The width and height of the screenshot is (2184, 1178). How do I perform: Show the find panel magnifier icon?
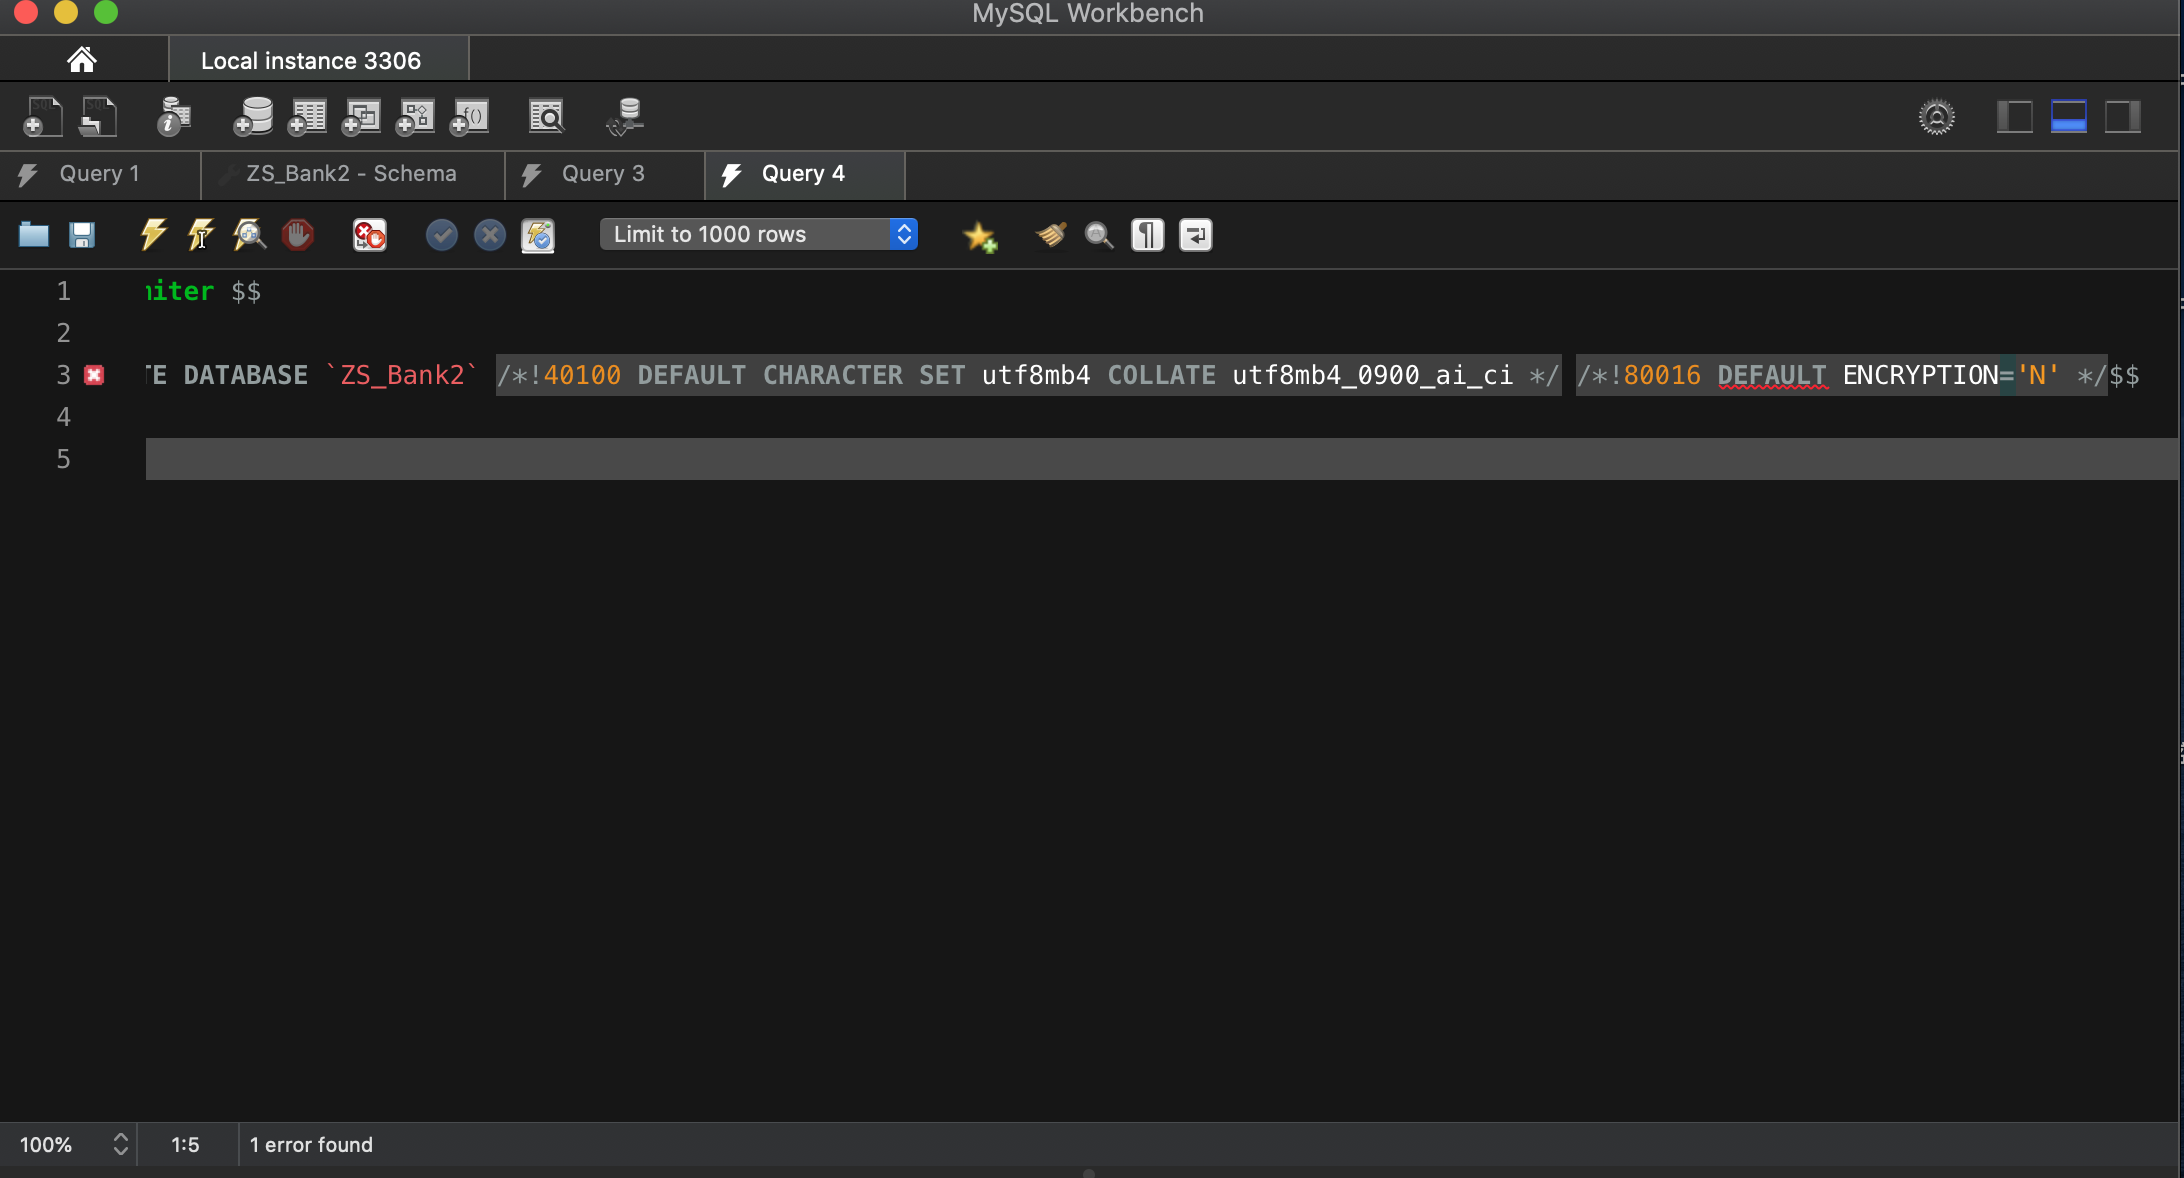click(1099, 235)
